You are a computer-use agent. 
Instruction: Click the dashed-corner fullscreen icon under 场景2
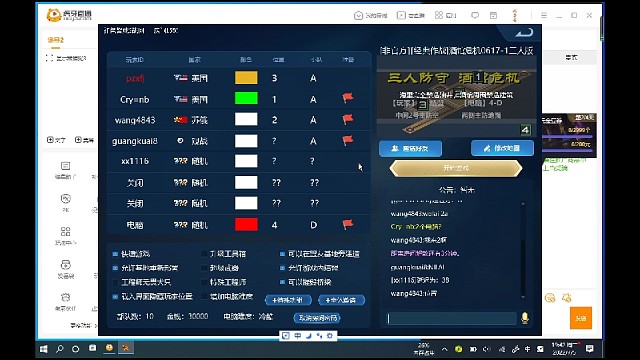49,58
